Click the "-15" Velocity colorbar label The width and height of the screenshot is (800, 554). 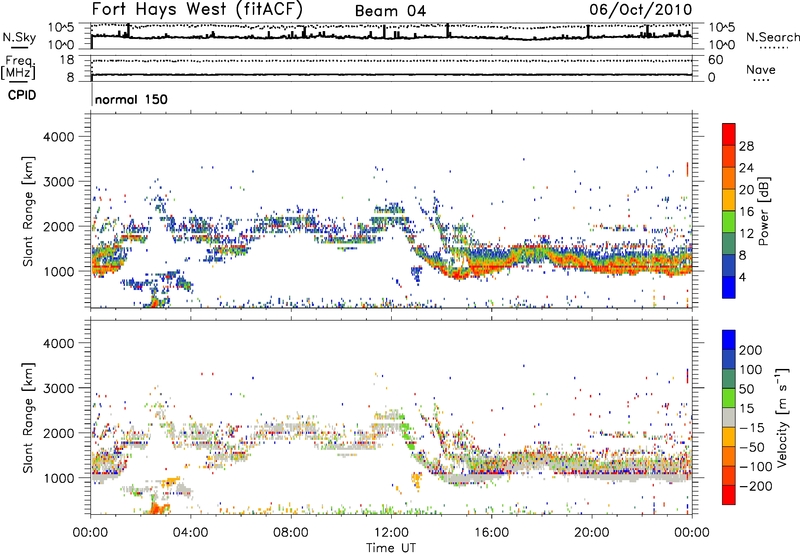[x=752, y=428]
